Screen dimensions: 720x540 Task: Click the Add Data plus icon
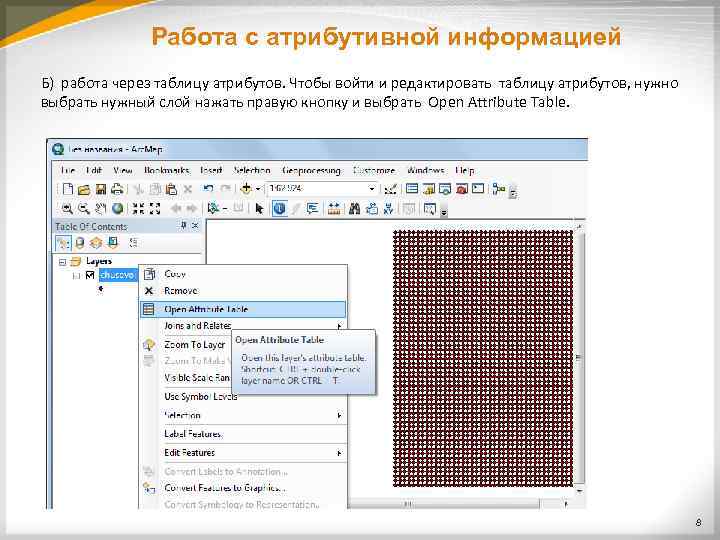click(246, 189)
